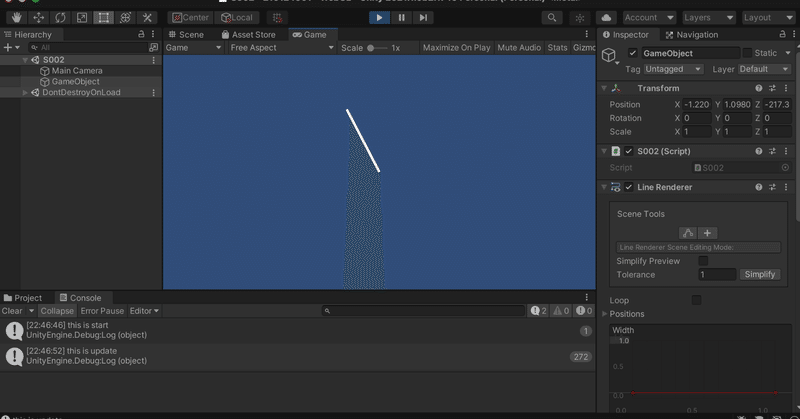
Task: Toggle grid snapping icon
Action: (x=277, y=18)
